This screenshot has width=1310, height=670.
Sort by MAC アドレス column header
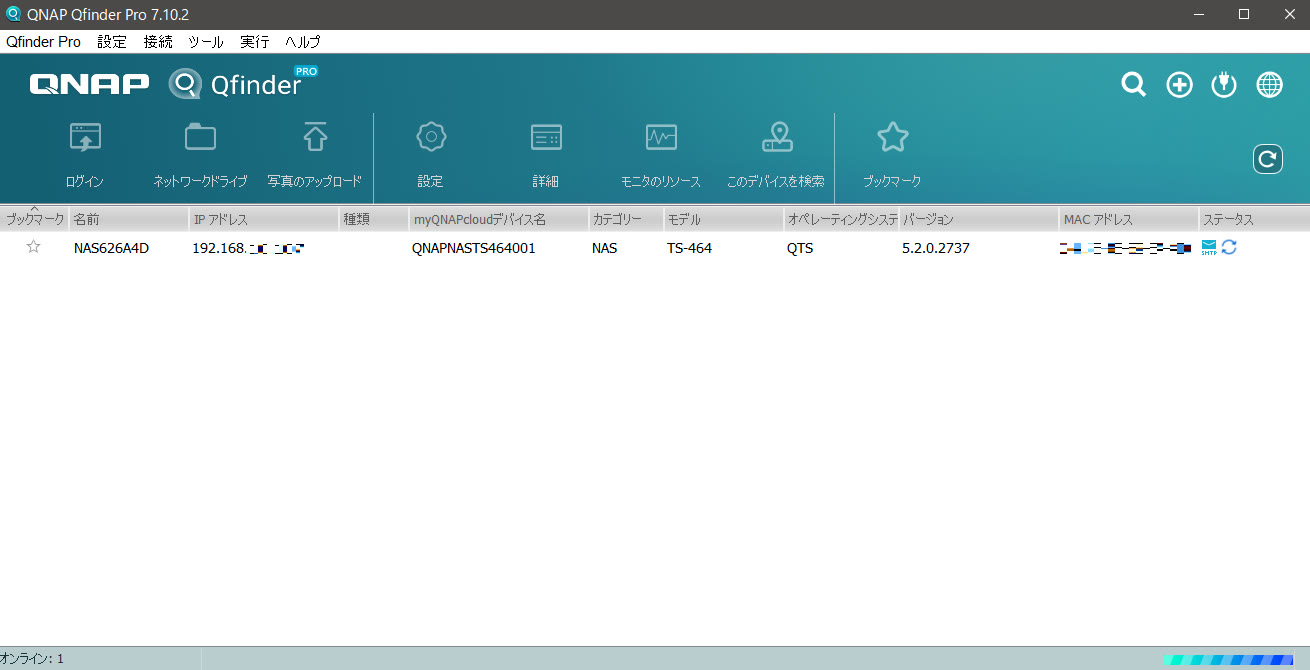1129,219
